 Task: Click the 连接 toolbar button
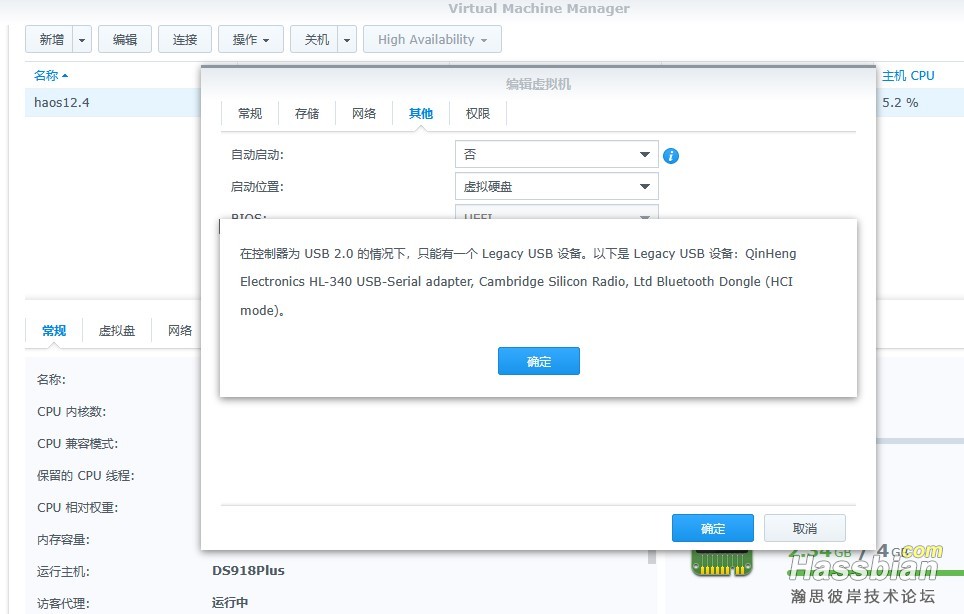[x=184, y=40]
